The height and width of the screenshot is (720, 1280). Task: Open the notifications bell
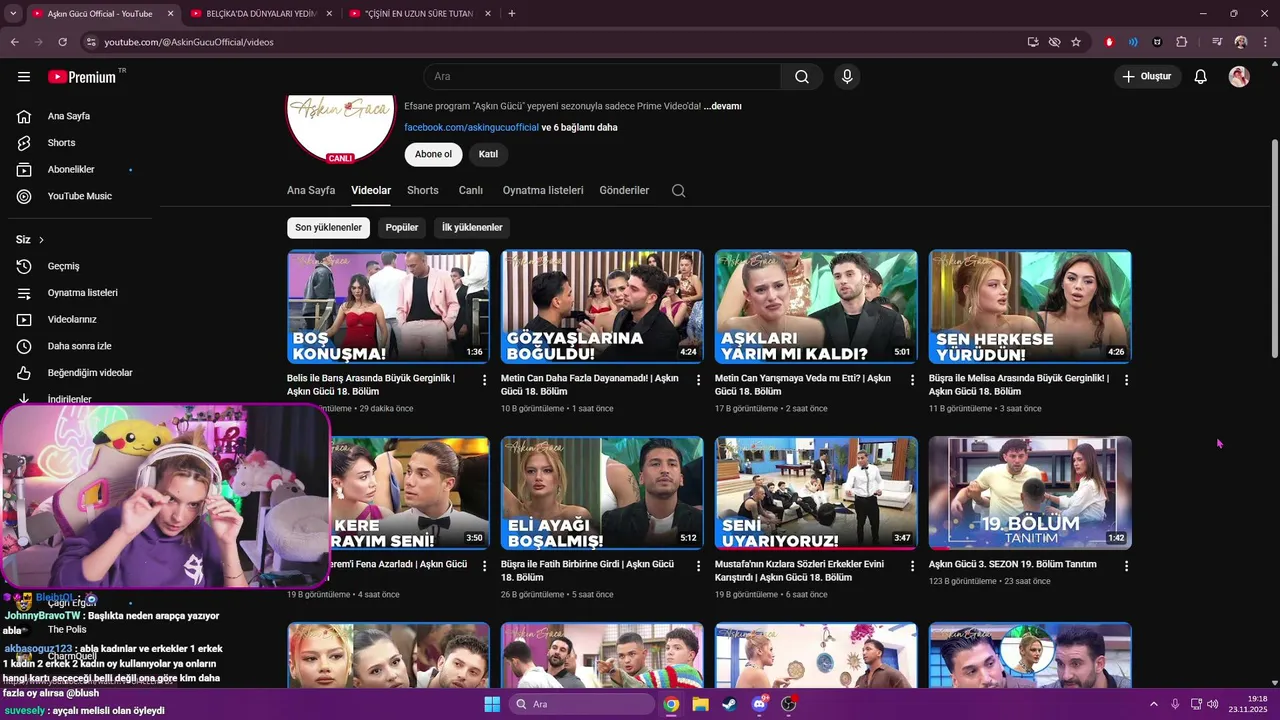point(1201,77)
